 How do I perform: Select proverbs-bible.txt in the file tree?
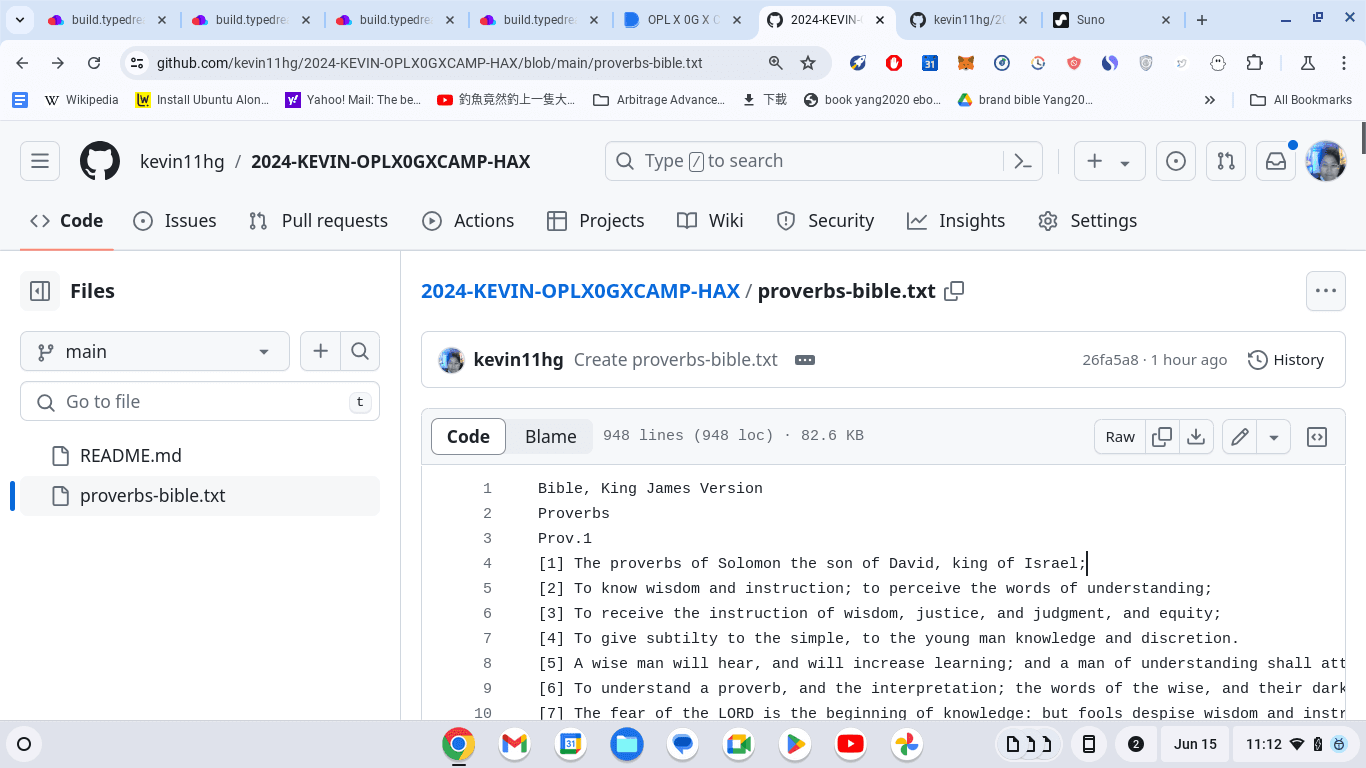tap(200, 496)
